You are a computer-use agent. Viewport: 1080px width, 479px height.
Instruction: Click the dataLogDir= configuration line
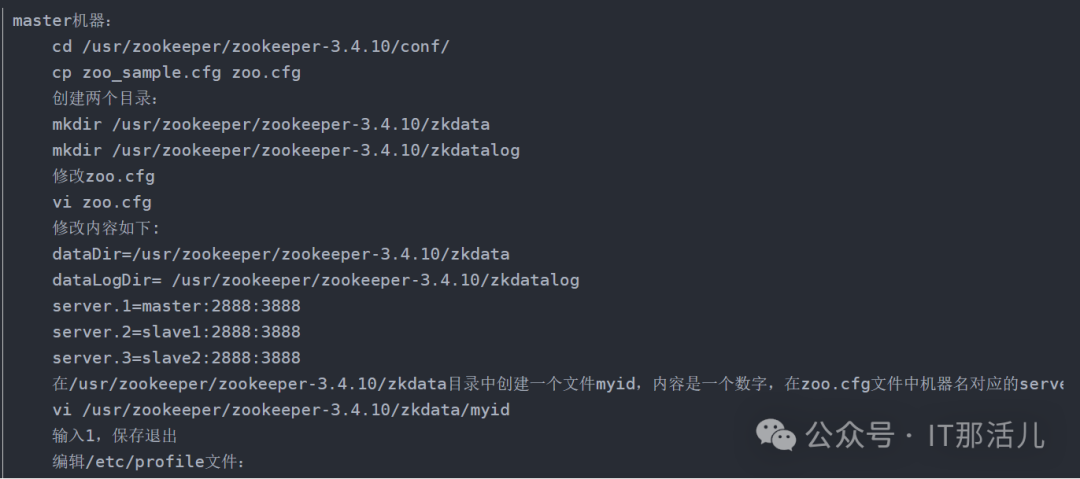315,281
